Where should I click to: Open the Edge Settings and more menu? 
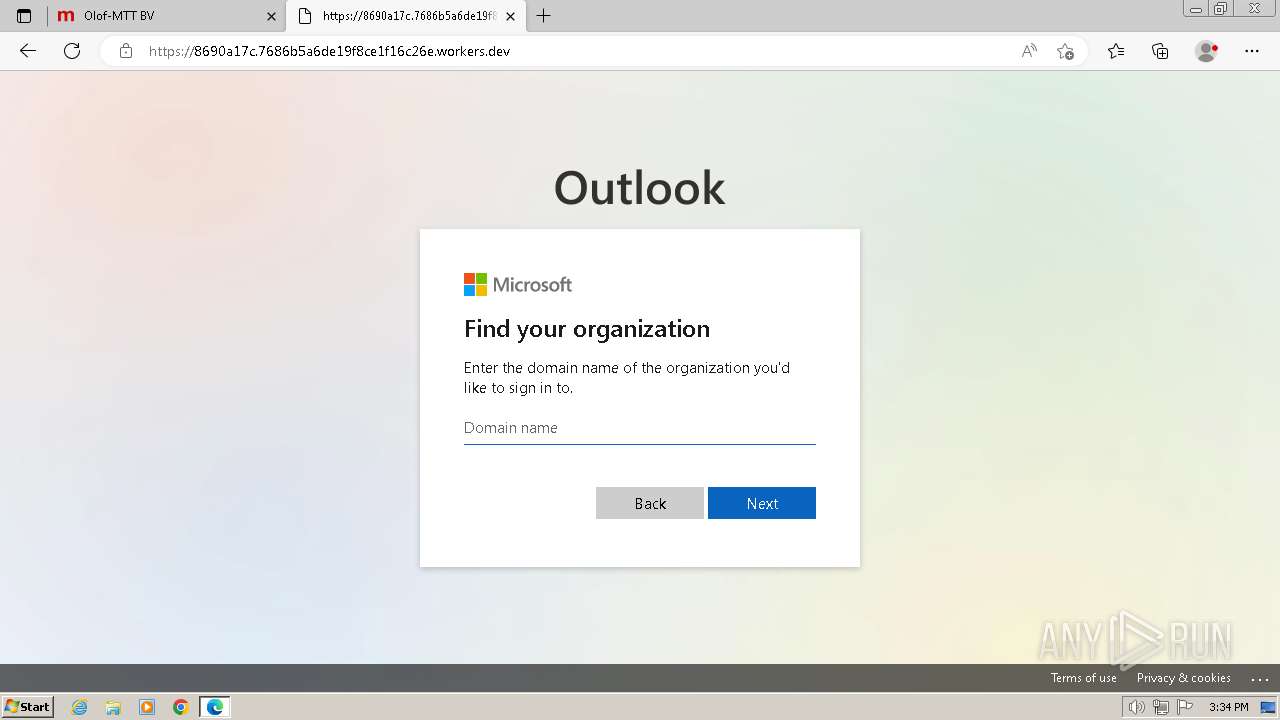[x=1252, y=51]
